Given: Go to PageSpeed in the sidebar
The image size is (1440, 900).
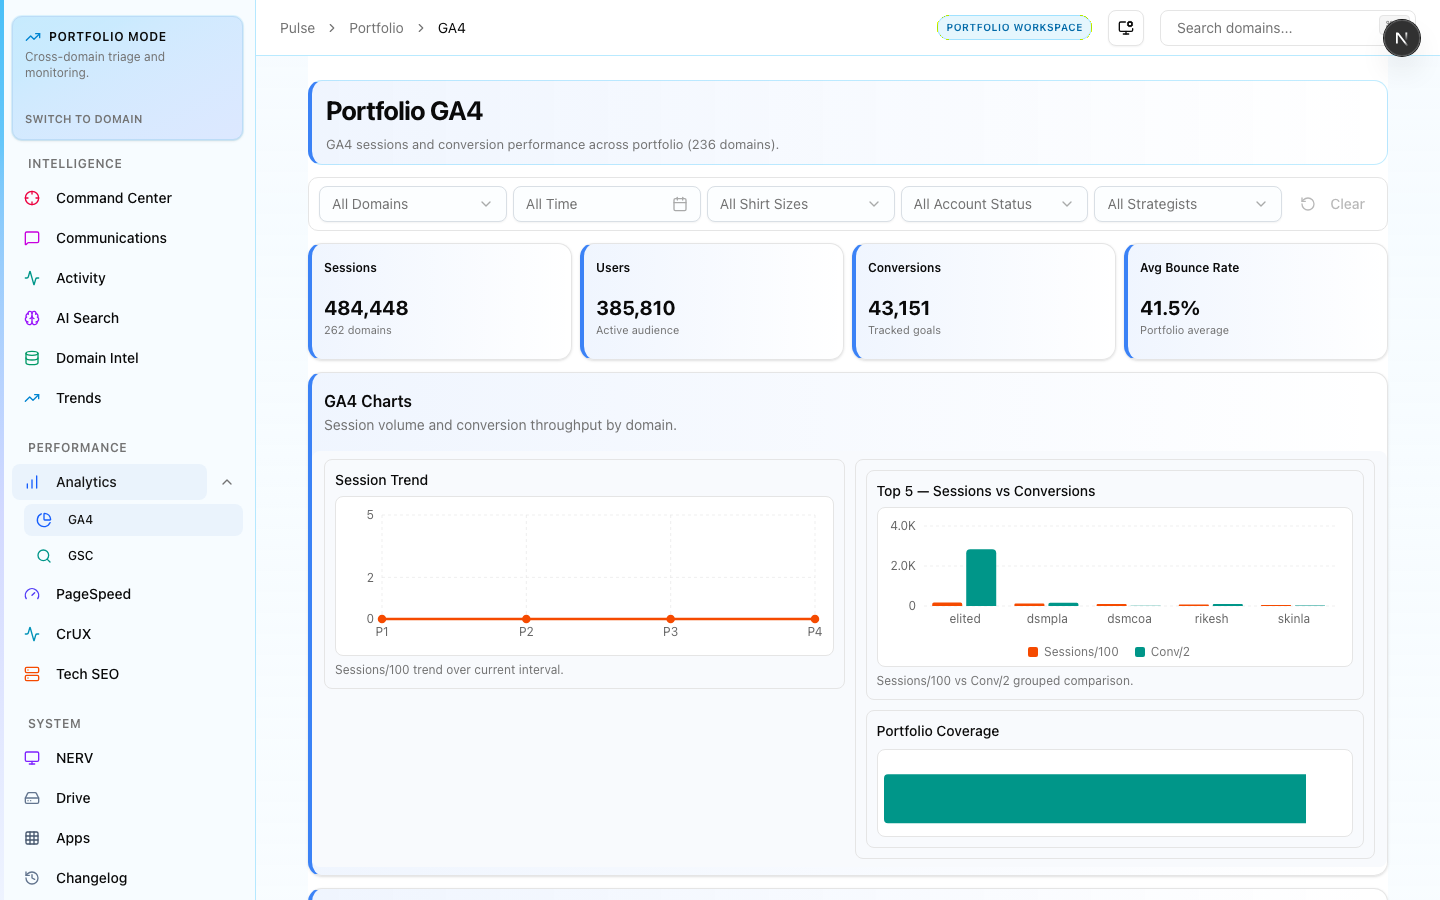Looking at the screenshot, I should coord(93,594).
